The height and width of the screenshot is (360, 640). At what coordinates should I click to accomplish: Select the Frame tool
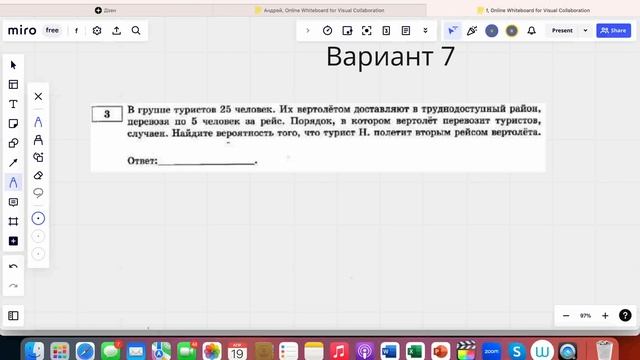coord(13,222)
